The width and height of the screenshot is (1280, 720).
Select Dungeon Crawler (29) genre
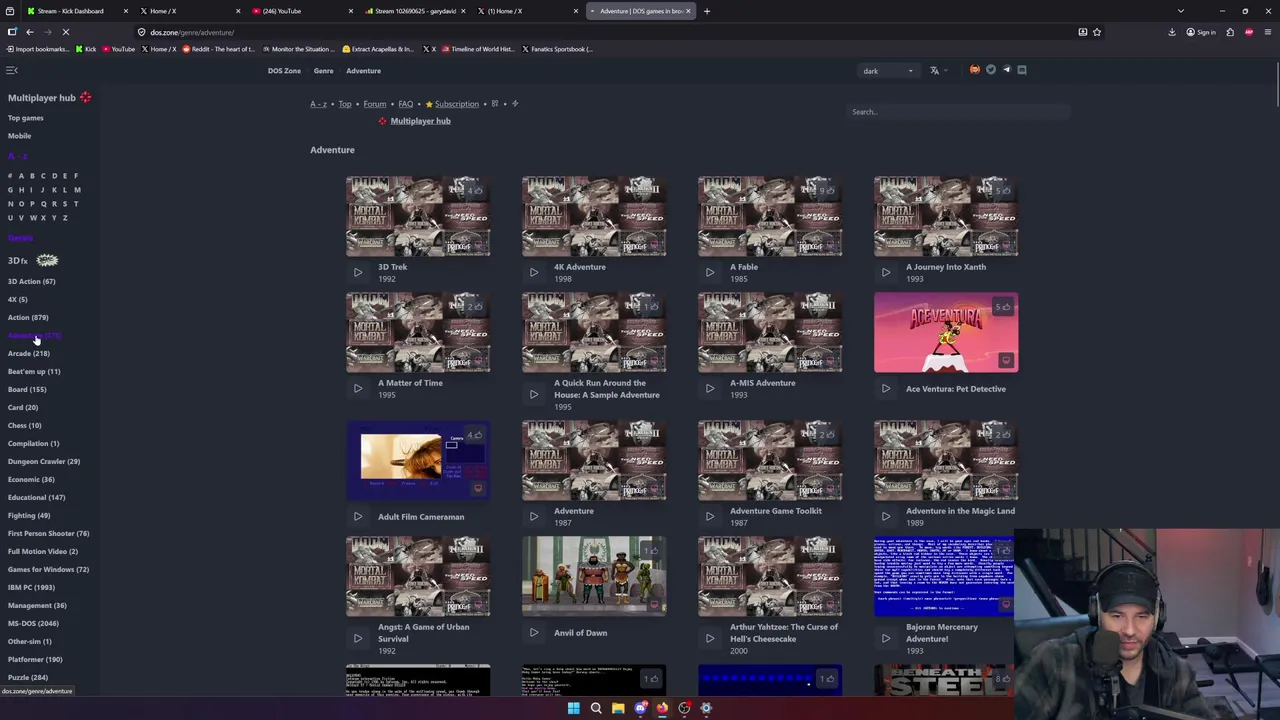44,461
